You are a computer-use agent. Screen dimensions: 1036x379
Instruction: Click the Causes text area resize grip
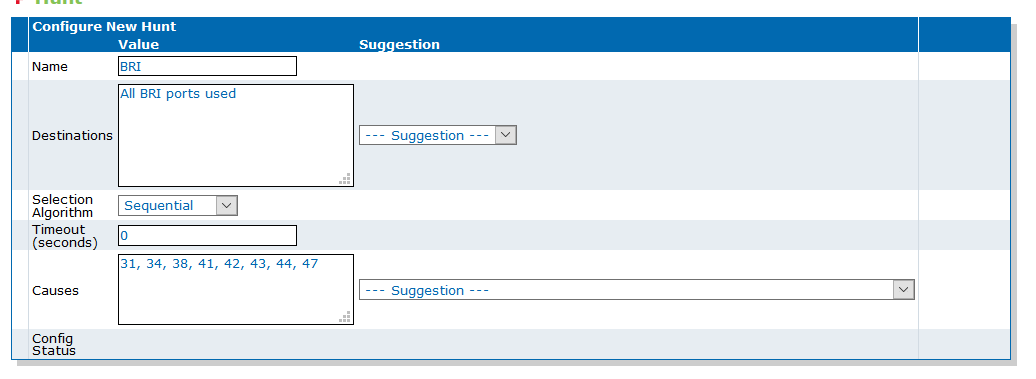tap(345, 316)
